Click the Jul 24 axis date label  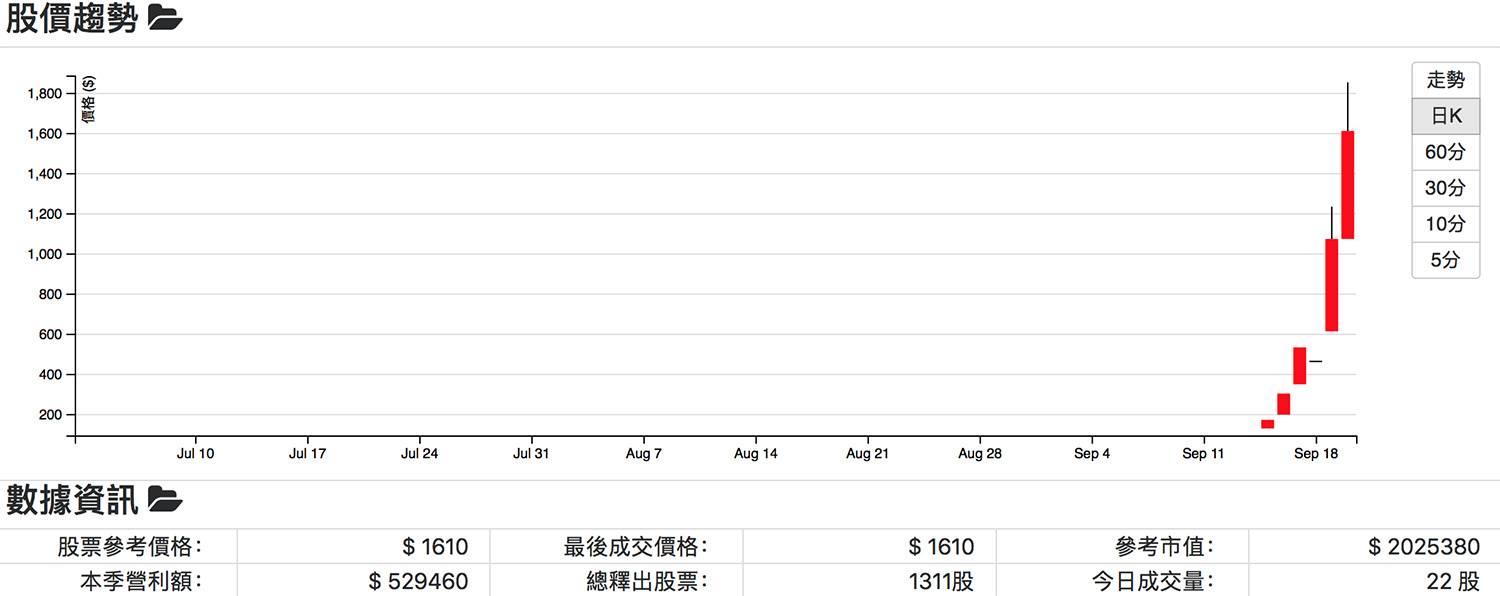click(x=419, y=454)
